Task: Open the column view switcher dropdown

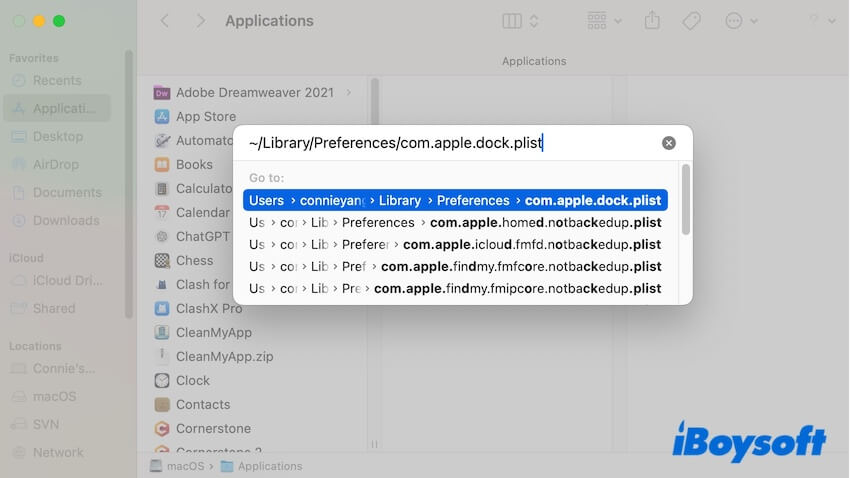Action: (x=520, y=21)
